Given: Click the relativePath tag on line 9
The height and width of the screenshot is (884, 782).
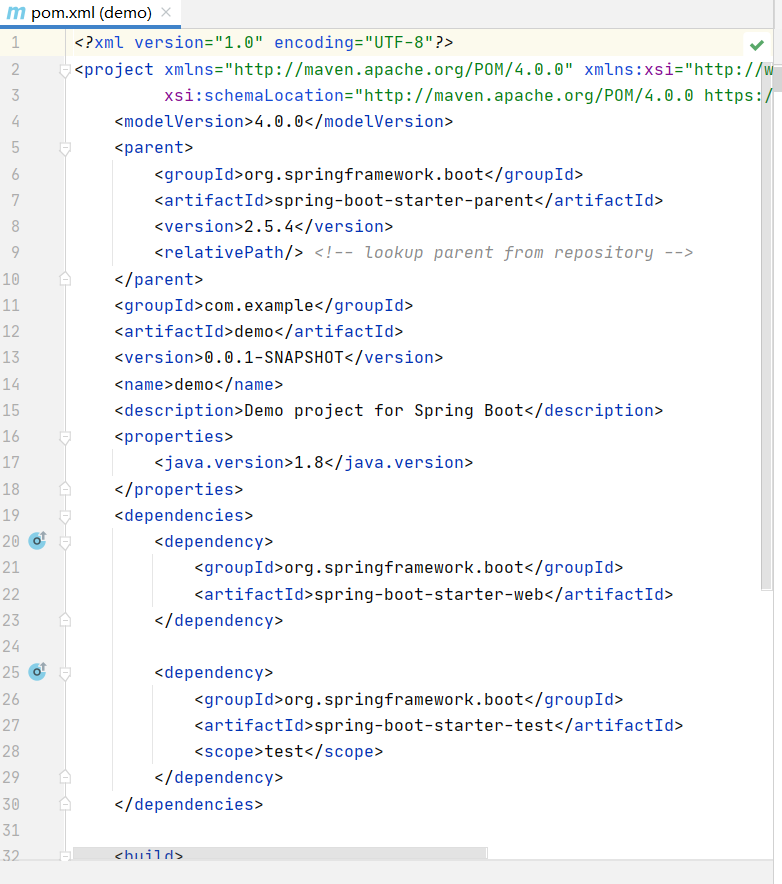Looking at the screenshot, I should [x=229, y=252].
